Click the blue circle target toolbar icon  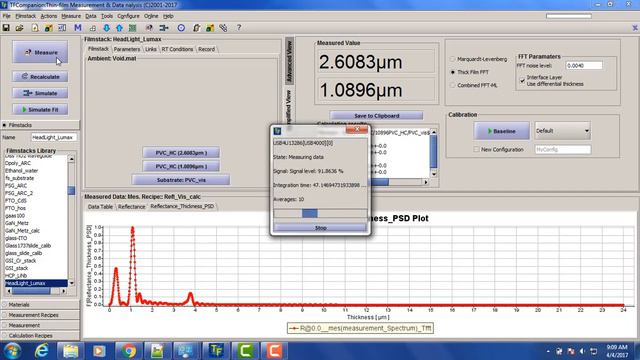point(181,28)
